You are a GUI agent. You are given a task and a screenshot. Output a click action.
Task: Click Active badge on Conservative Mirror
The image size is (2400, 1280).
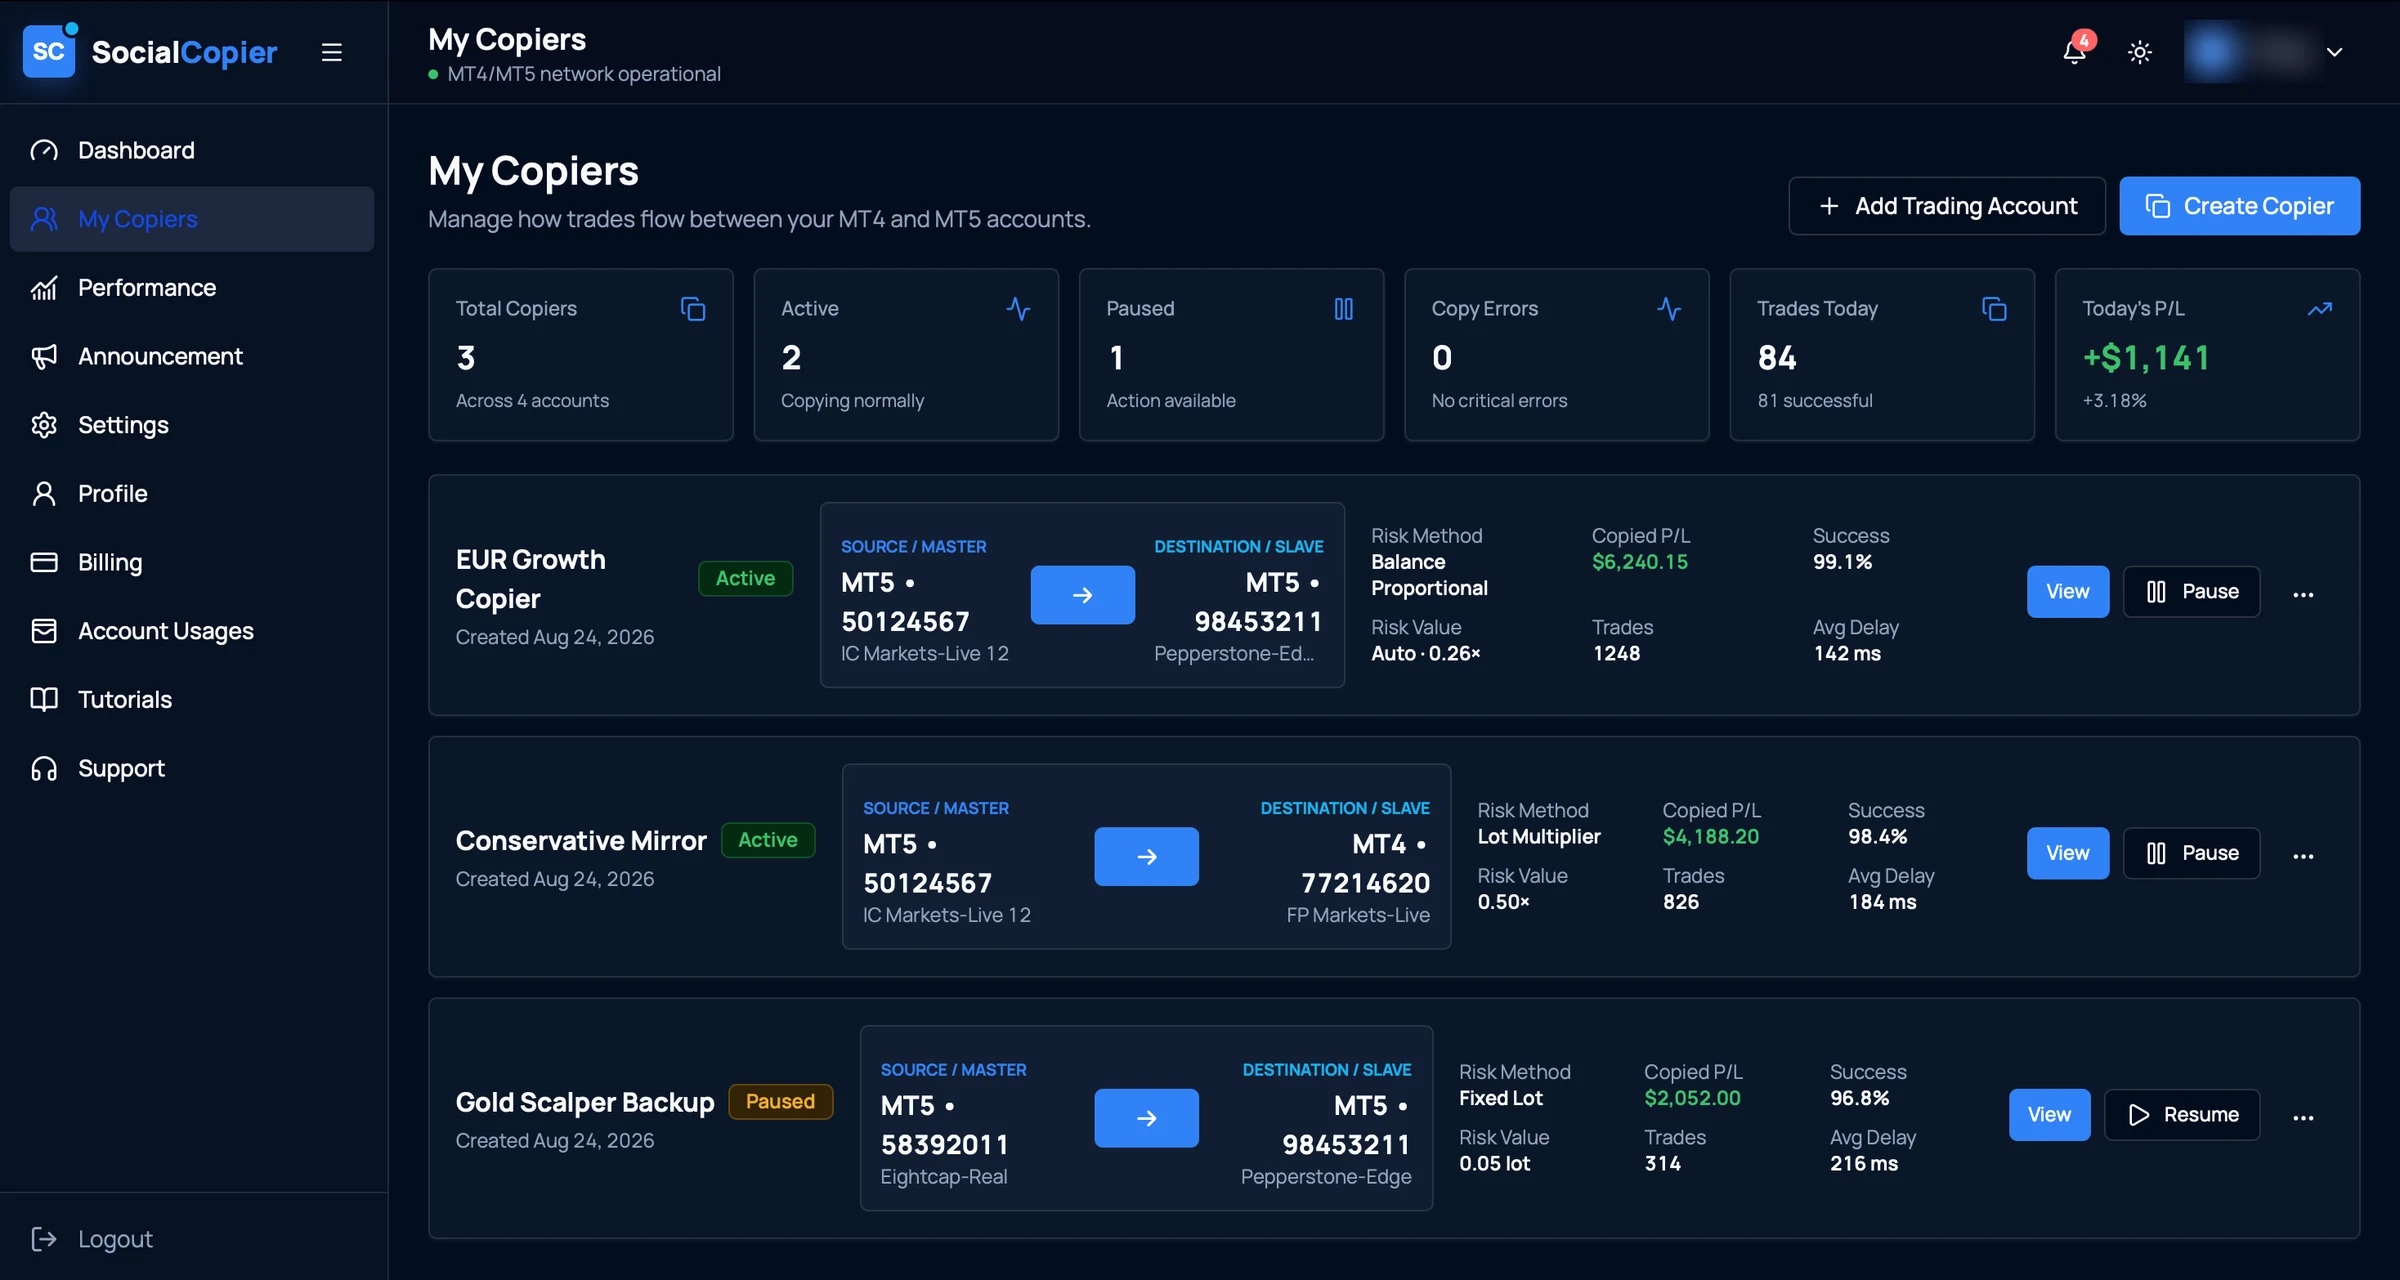tap(768, 840)
